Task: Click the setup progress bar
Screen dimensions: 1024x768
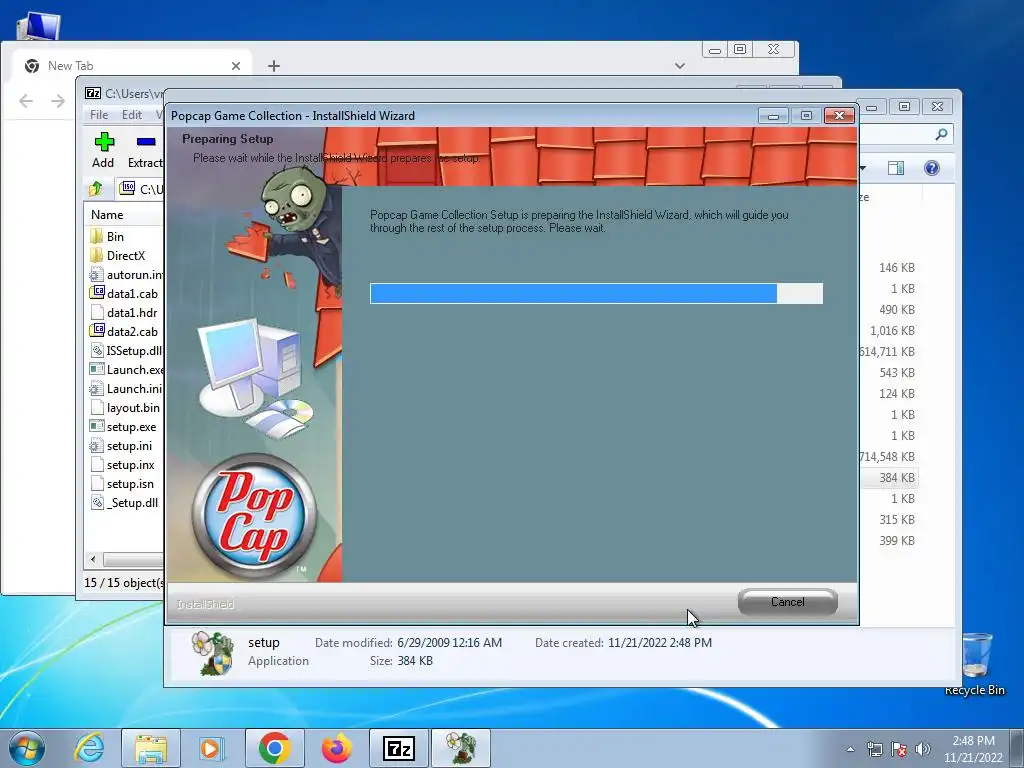Action: point(596,293)
